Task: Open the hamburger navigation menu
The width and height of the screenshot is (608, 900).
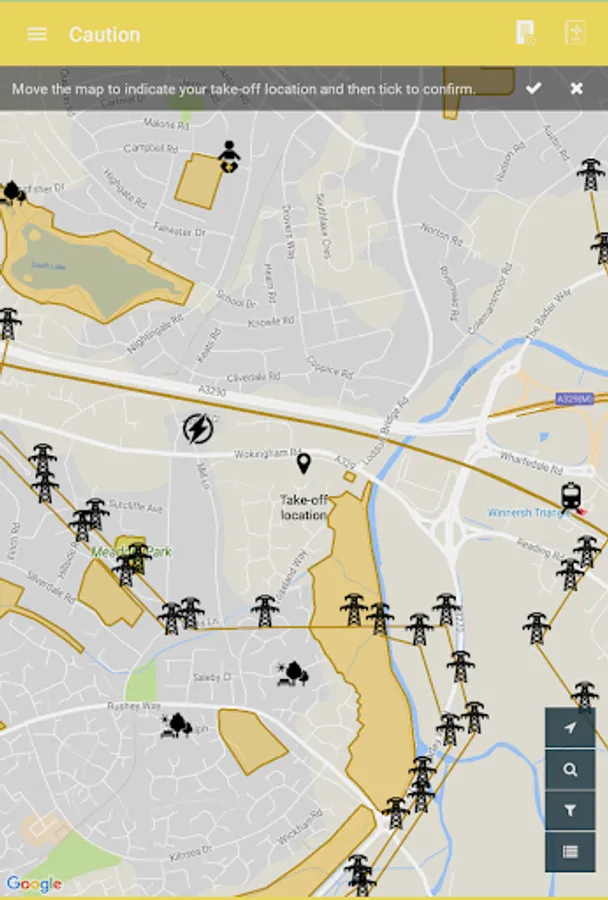Action: [x=37, y=34]
